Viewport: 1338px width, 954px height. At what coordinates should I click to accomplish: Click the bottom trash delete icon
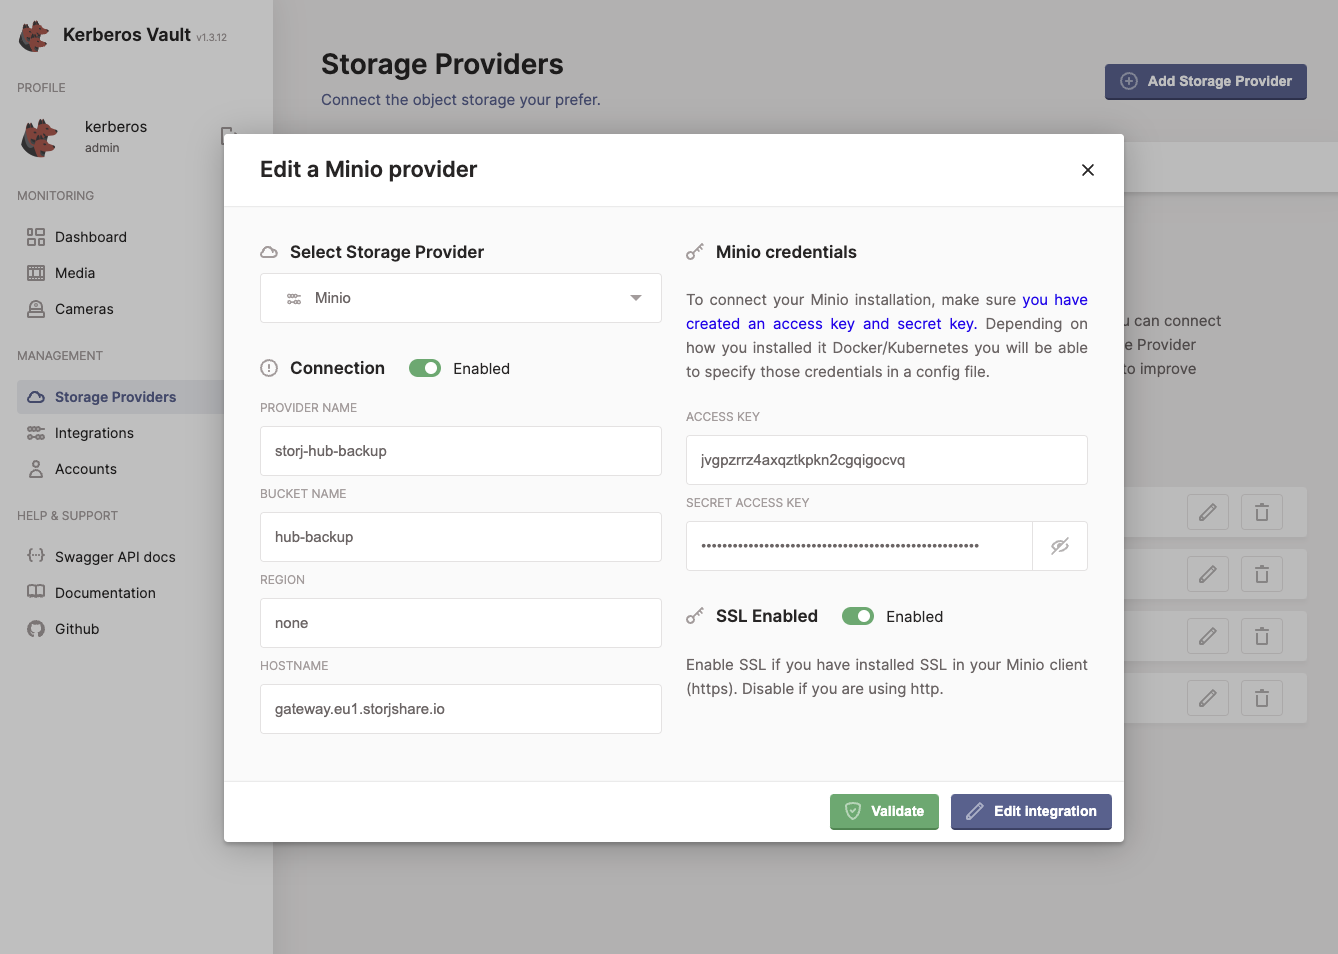click(x=1261, y=697)
